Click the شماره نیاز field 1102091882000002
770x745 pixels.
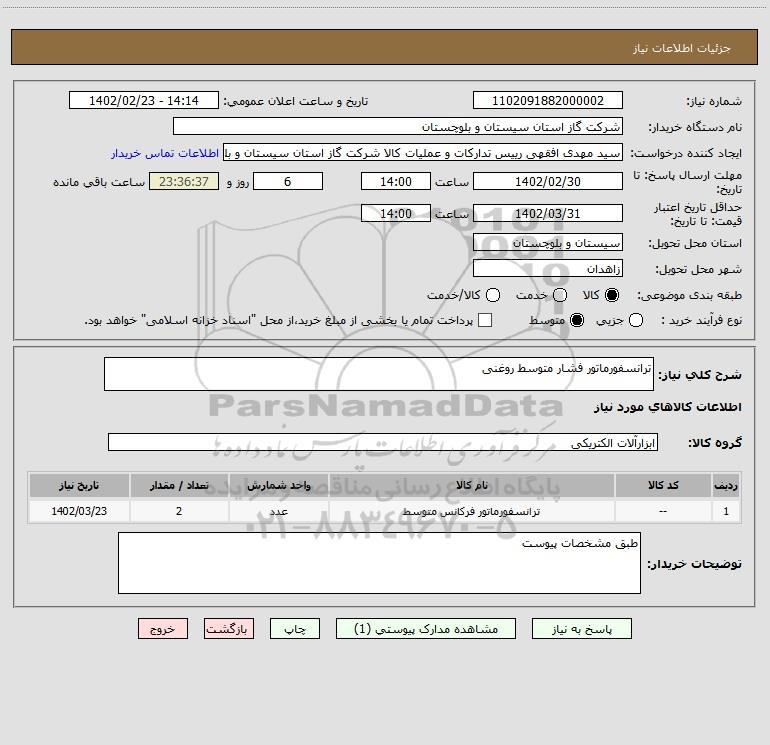tap(548, 100)
